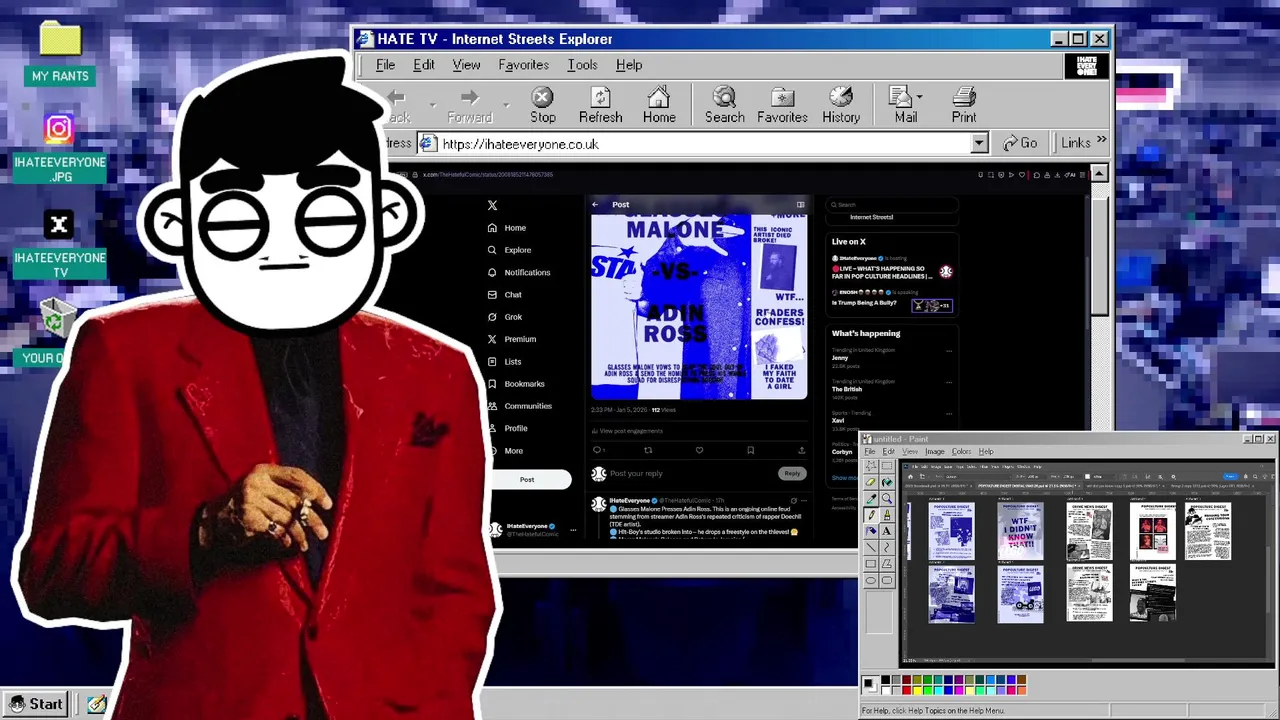Go back using the Post header arrow
Viewport: 1280px width, 720px height.
click(x=595, y=204)
